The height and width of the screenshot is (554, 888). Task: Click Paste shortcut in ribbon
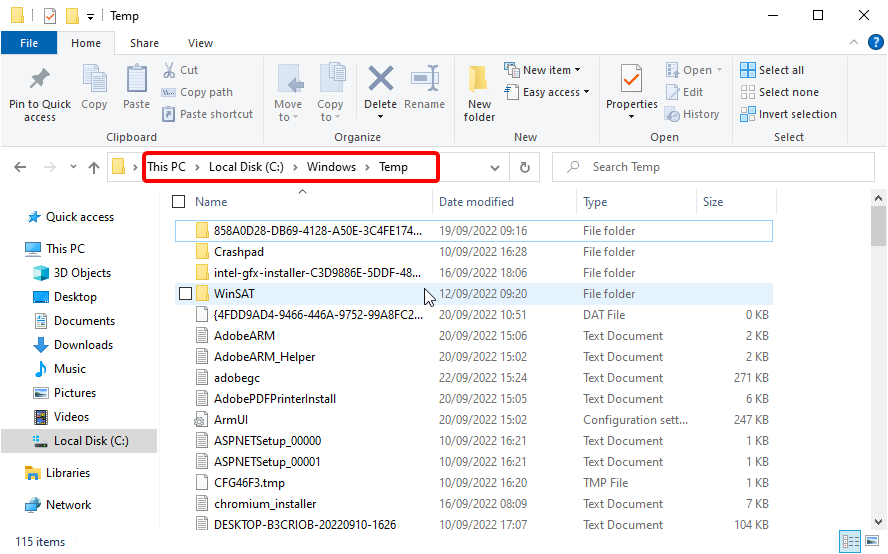[208, 114]
